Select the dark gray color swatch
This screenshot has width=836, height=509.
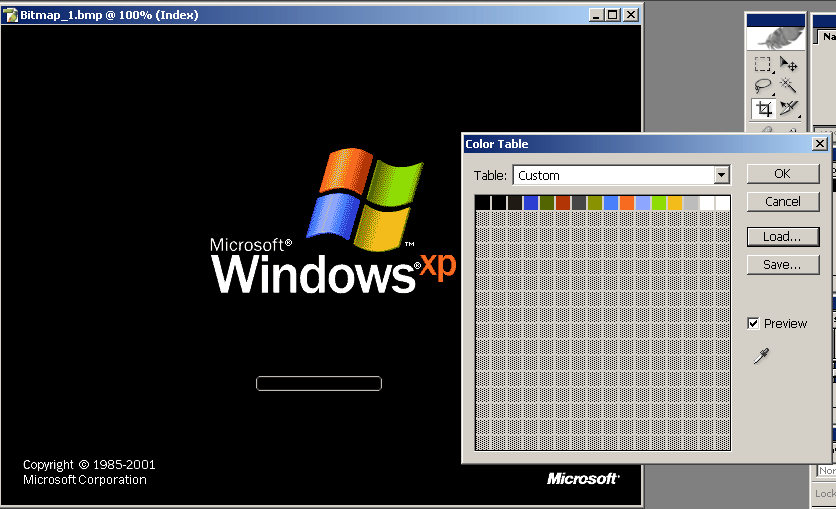click(579, 203)
